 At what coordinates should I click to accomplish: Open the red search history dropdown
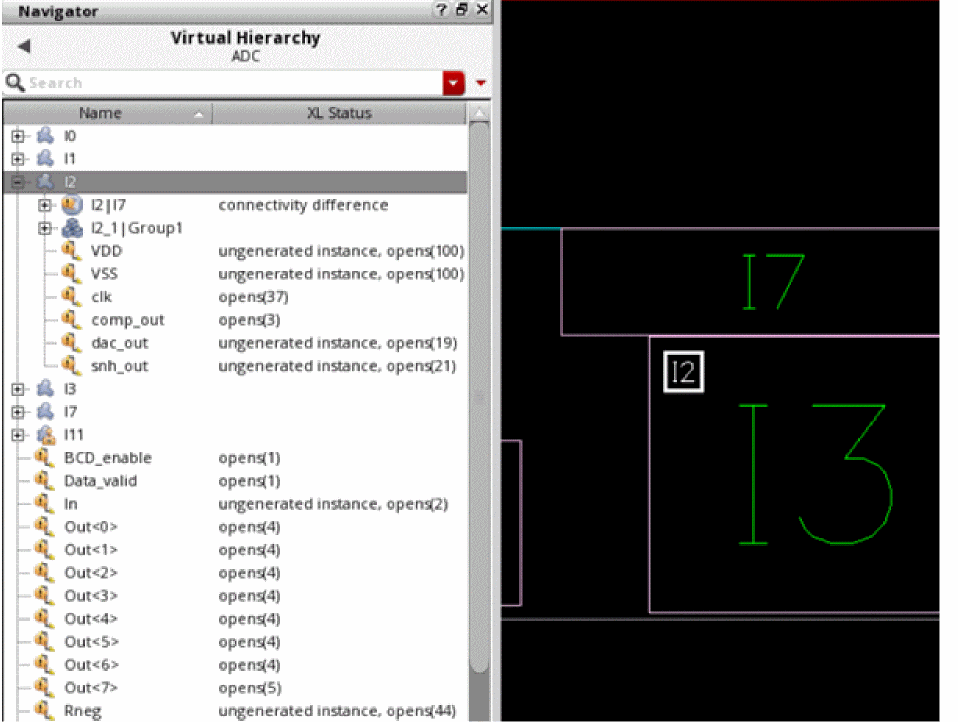[x=453, y=83]
